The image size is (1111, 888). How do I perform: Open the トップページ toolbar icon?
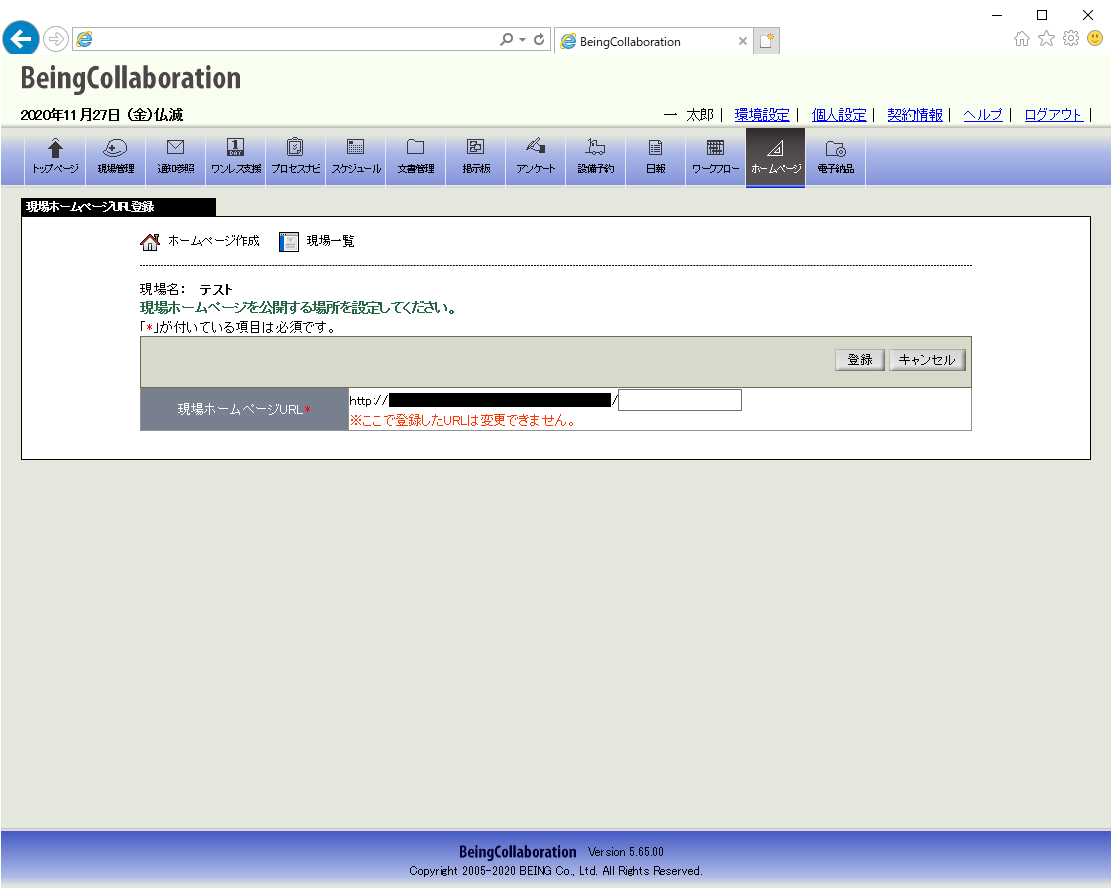(x=55, y=157)
